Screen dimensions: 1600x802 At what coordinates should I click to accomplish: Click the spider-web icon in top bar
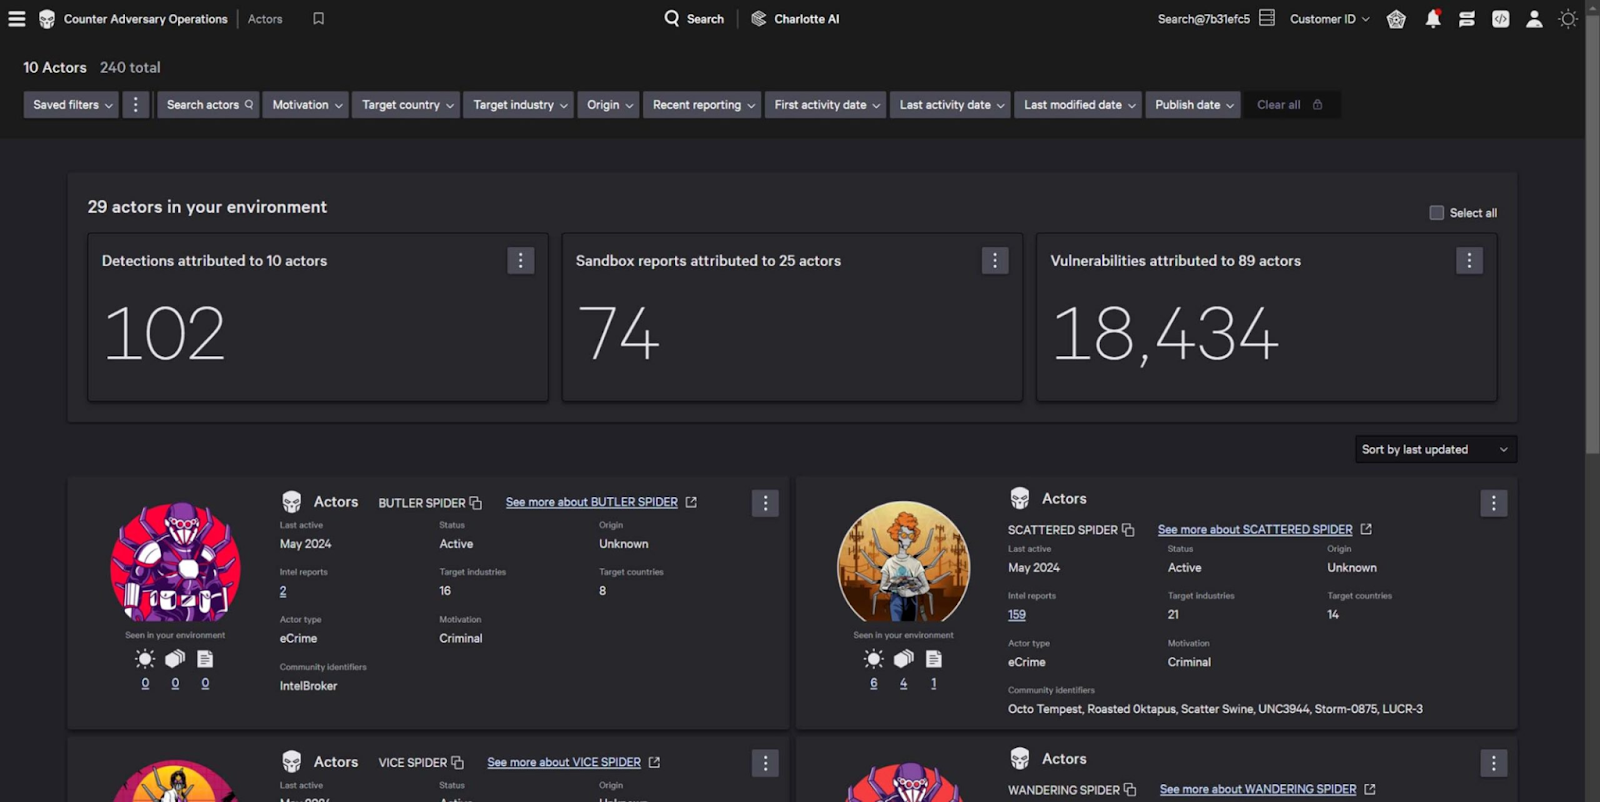[1396, 19]
